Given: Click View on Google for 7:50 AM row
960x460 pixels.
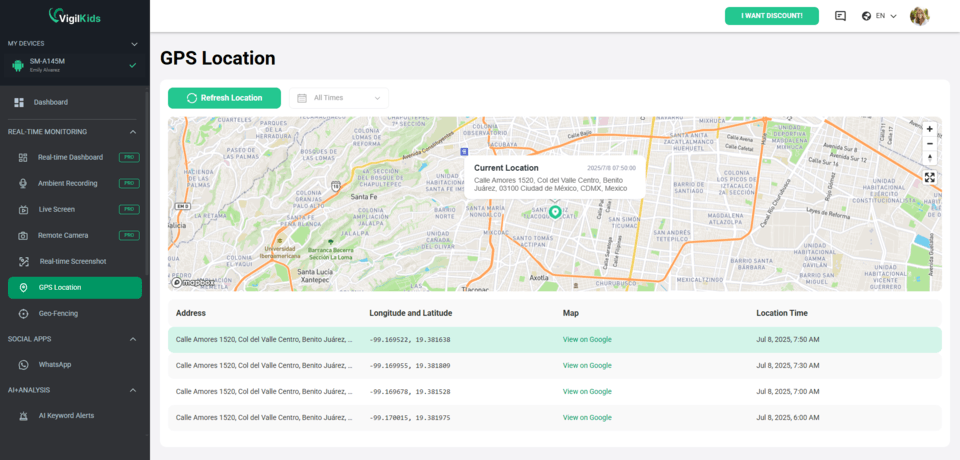Looking at the screenshot, I should tap(587, 340).
